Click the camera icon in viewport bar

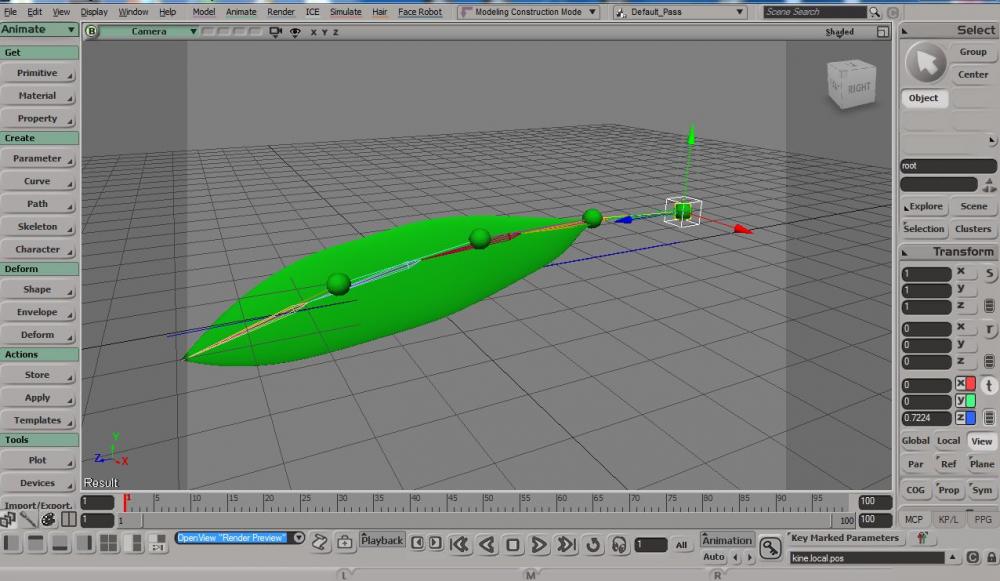point(276,31)
